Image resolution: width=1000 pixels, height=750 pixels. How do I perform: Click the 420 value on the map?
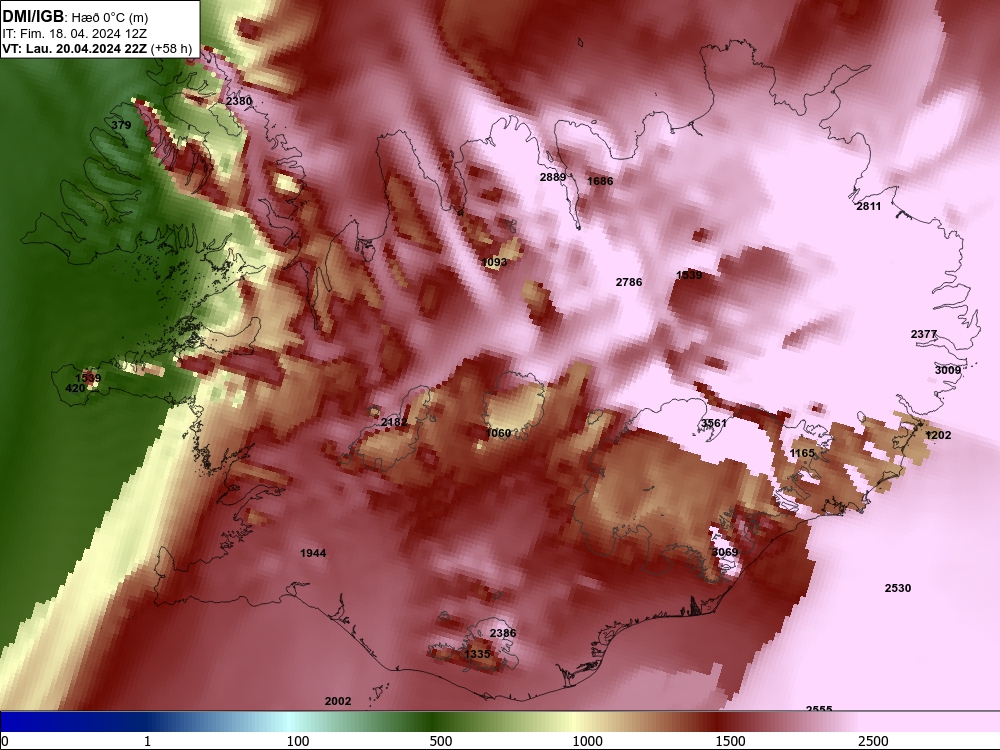click(75, 388)
